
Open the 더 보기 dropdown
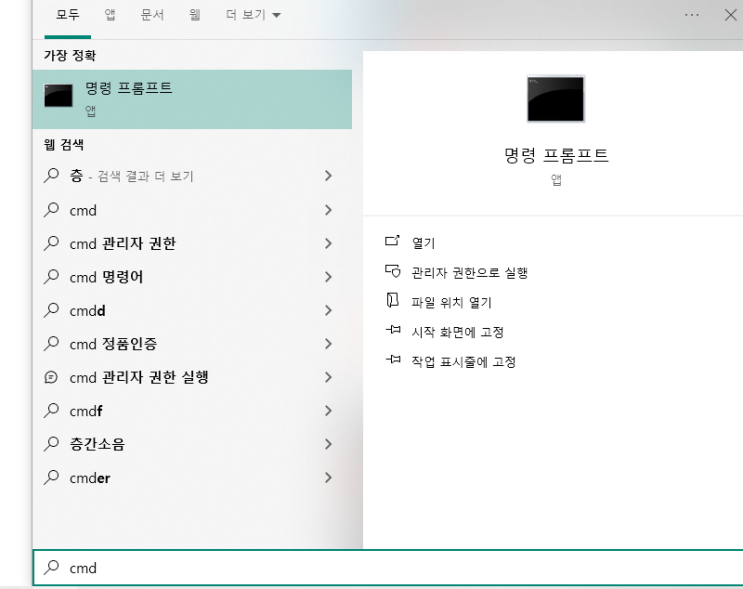[x=253, y=15]
